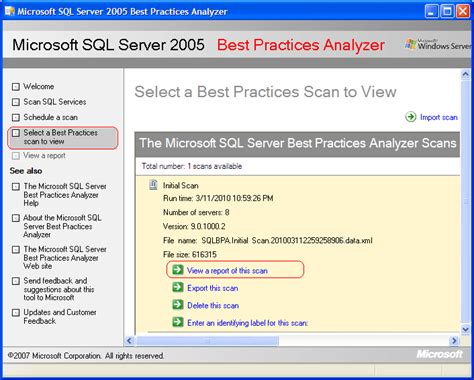The image size is (474, 380).
Task: Click the Number of servers: 8 text
Action: coord(196,212)
